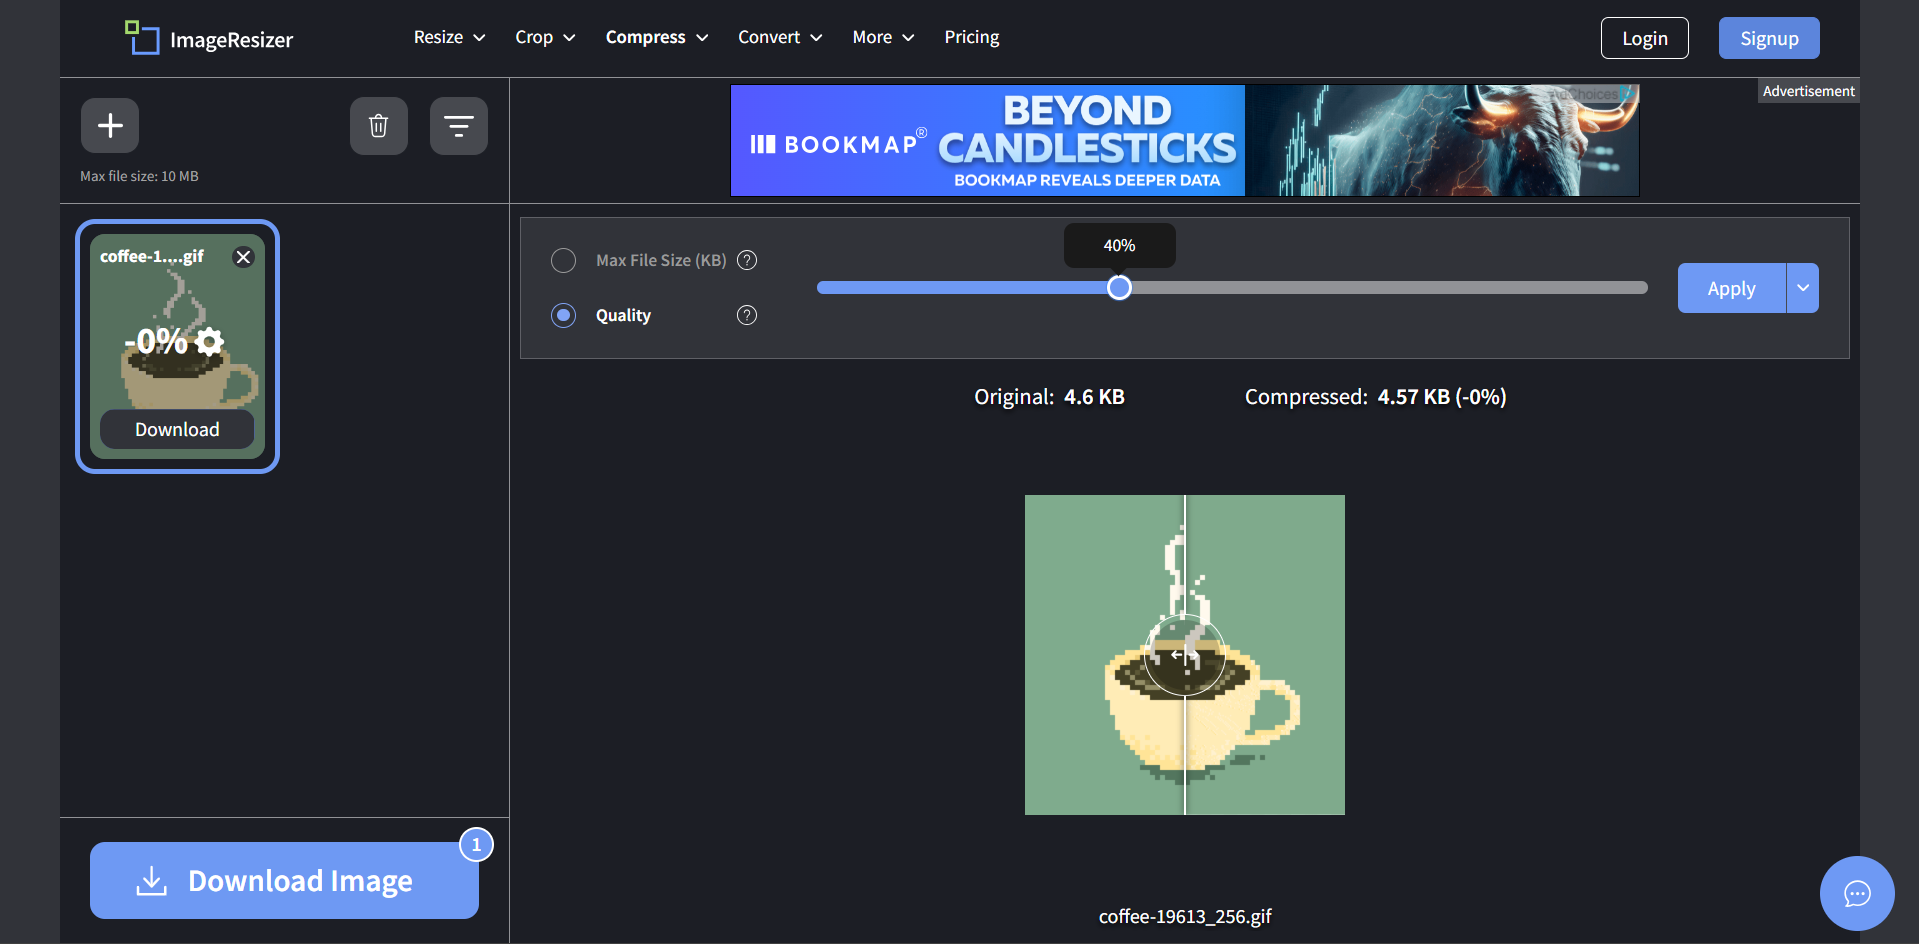Expand the Resize menu dropdown
The width and height of the screenshot is (1919, 944).
pos(449,37)
